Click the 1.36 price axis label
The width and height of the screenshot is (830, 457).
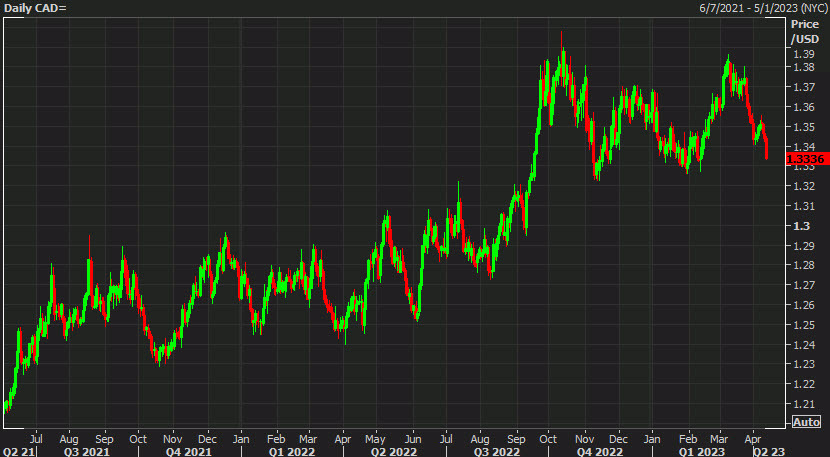point(804,107)
